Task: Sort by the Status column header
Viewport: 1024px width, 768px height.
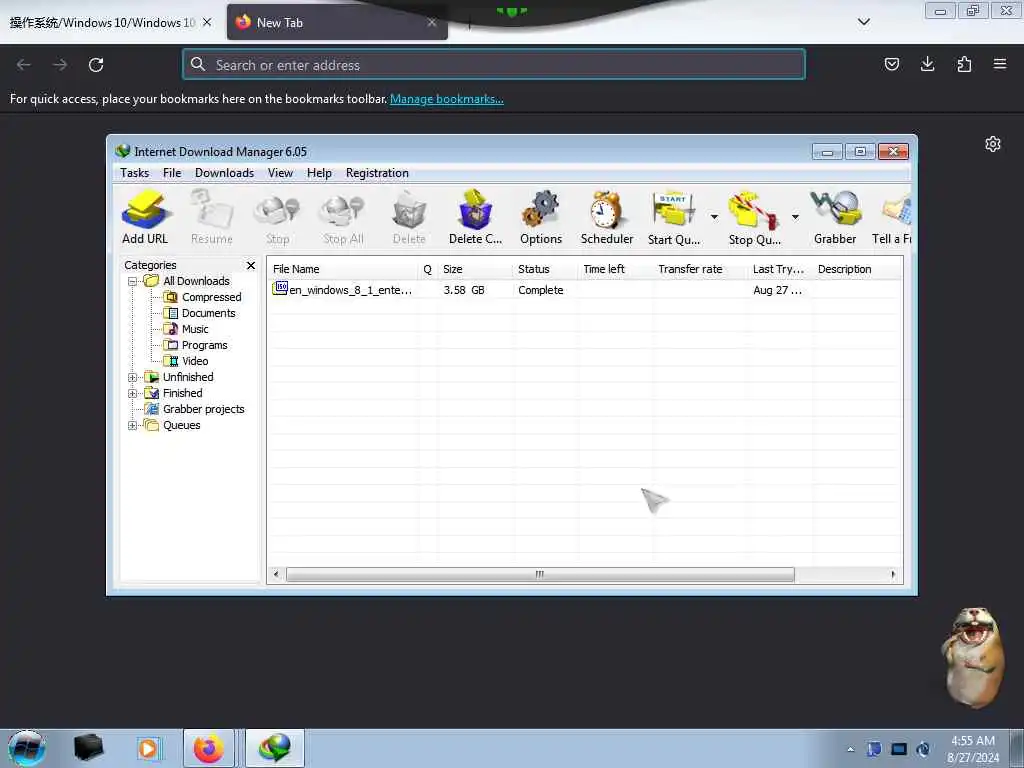Action: (546, 269)
